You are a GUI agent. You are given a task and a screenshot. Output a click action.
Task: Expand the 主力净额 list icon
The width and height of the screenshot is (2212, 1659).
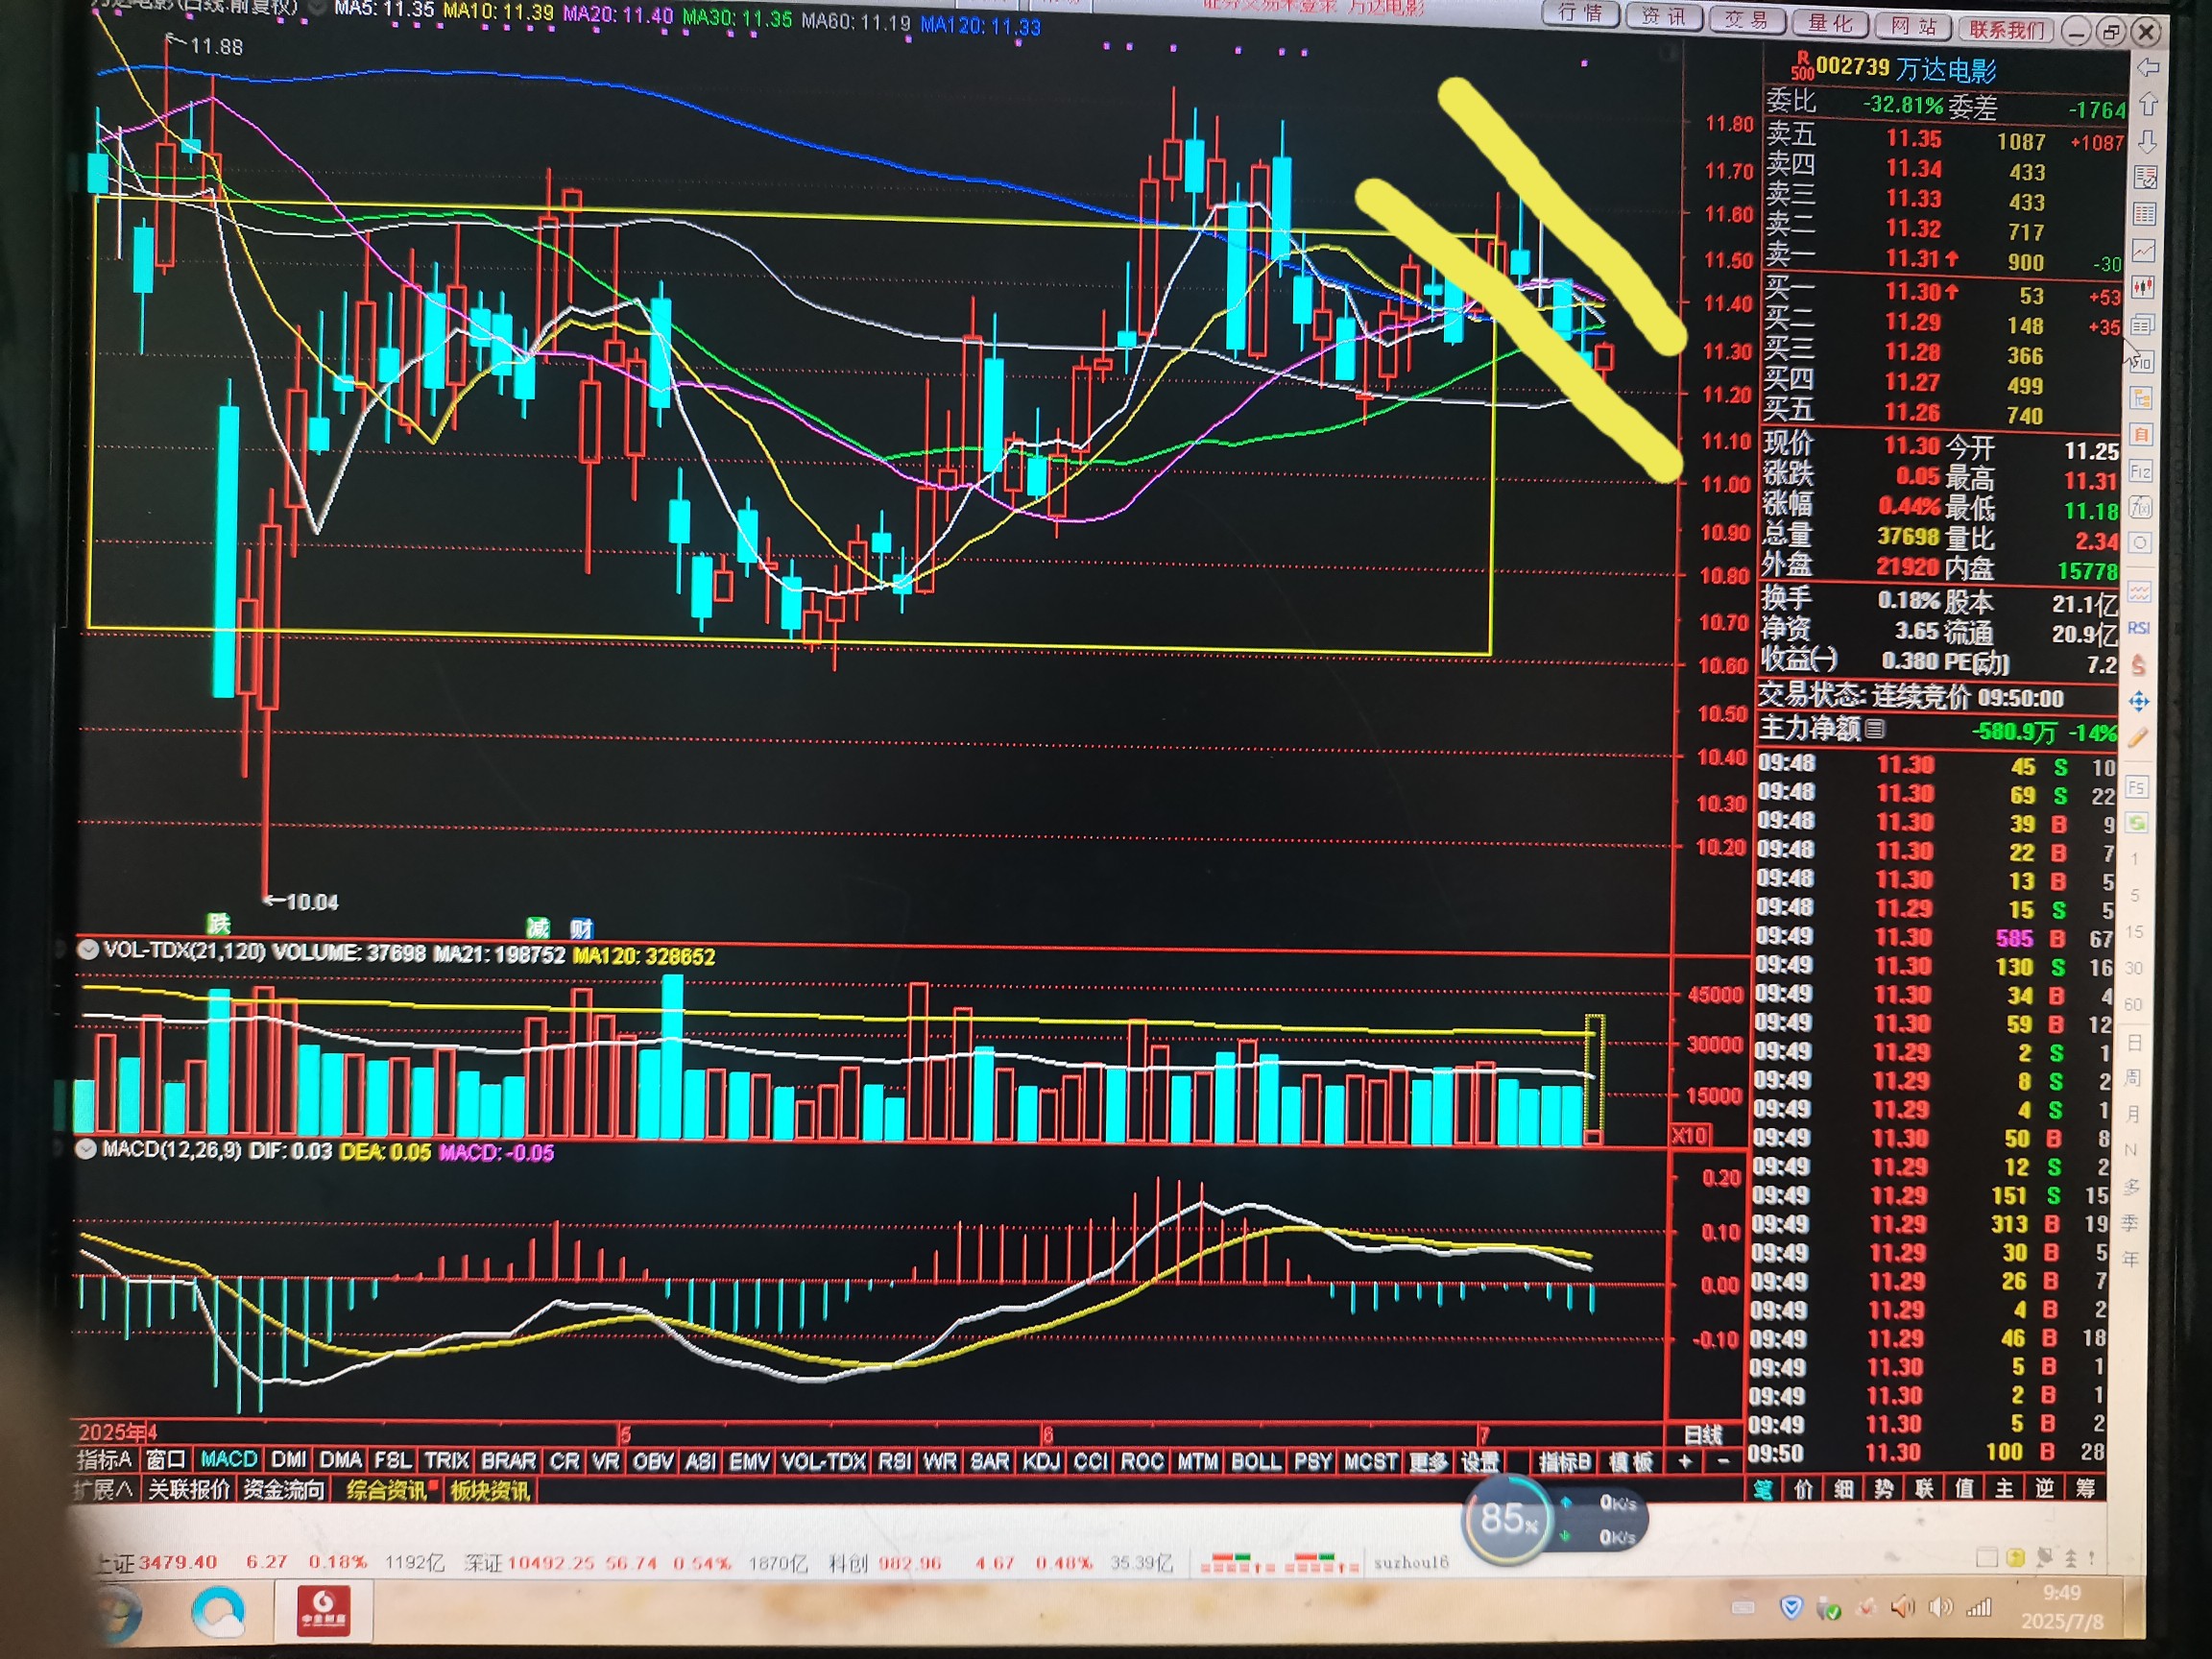point(1875,728)
